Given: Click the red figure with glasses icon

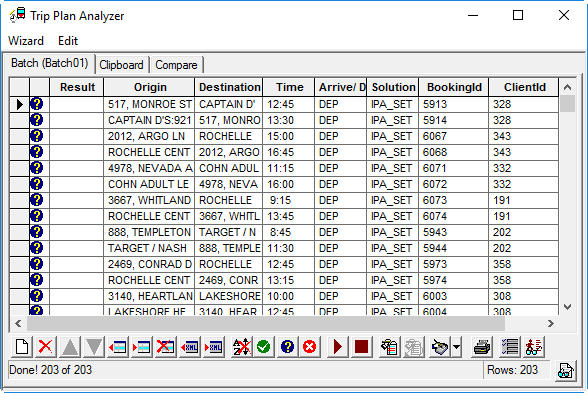Looking at the screenshot, I should (534, 347).
